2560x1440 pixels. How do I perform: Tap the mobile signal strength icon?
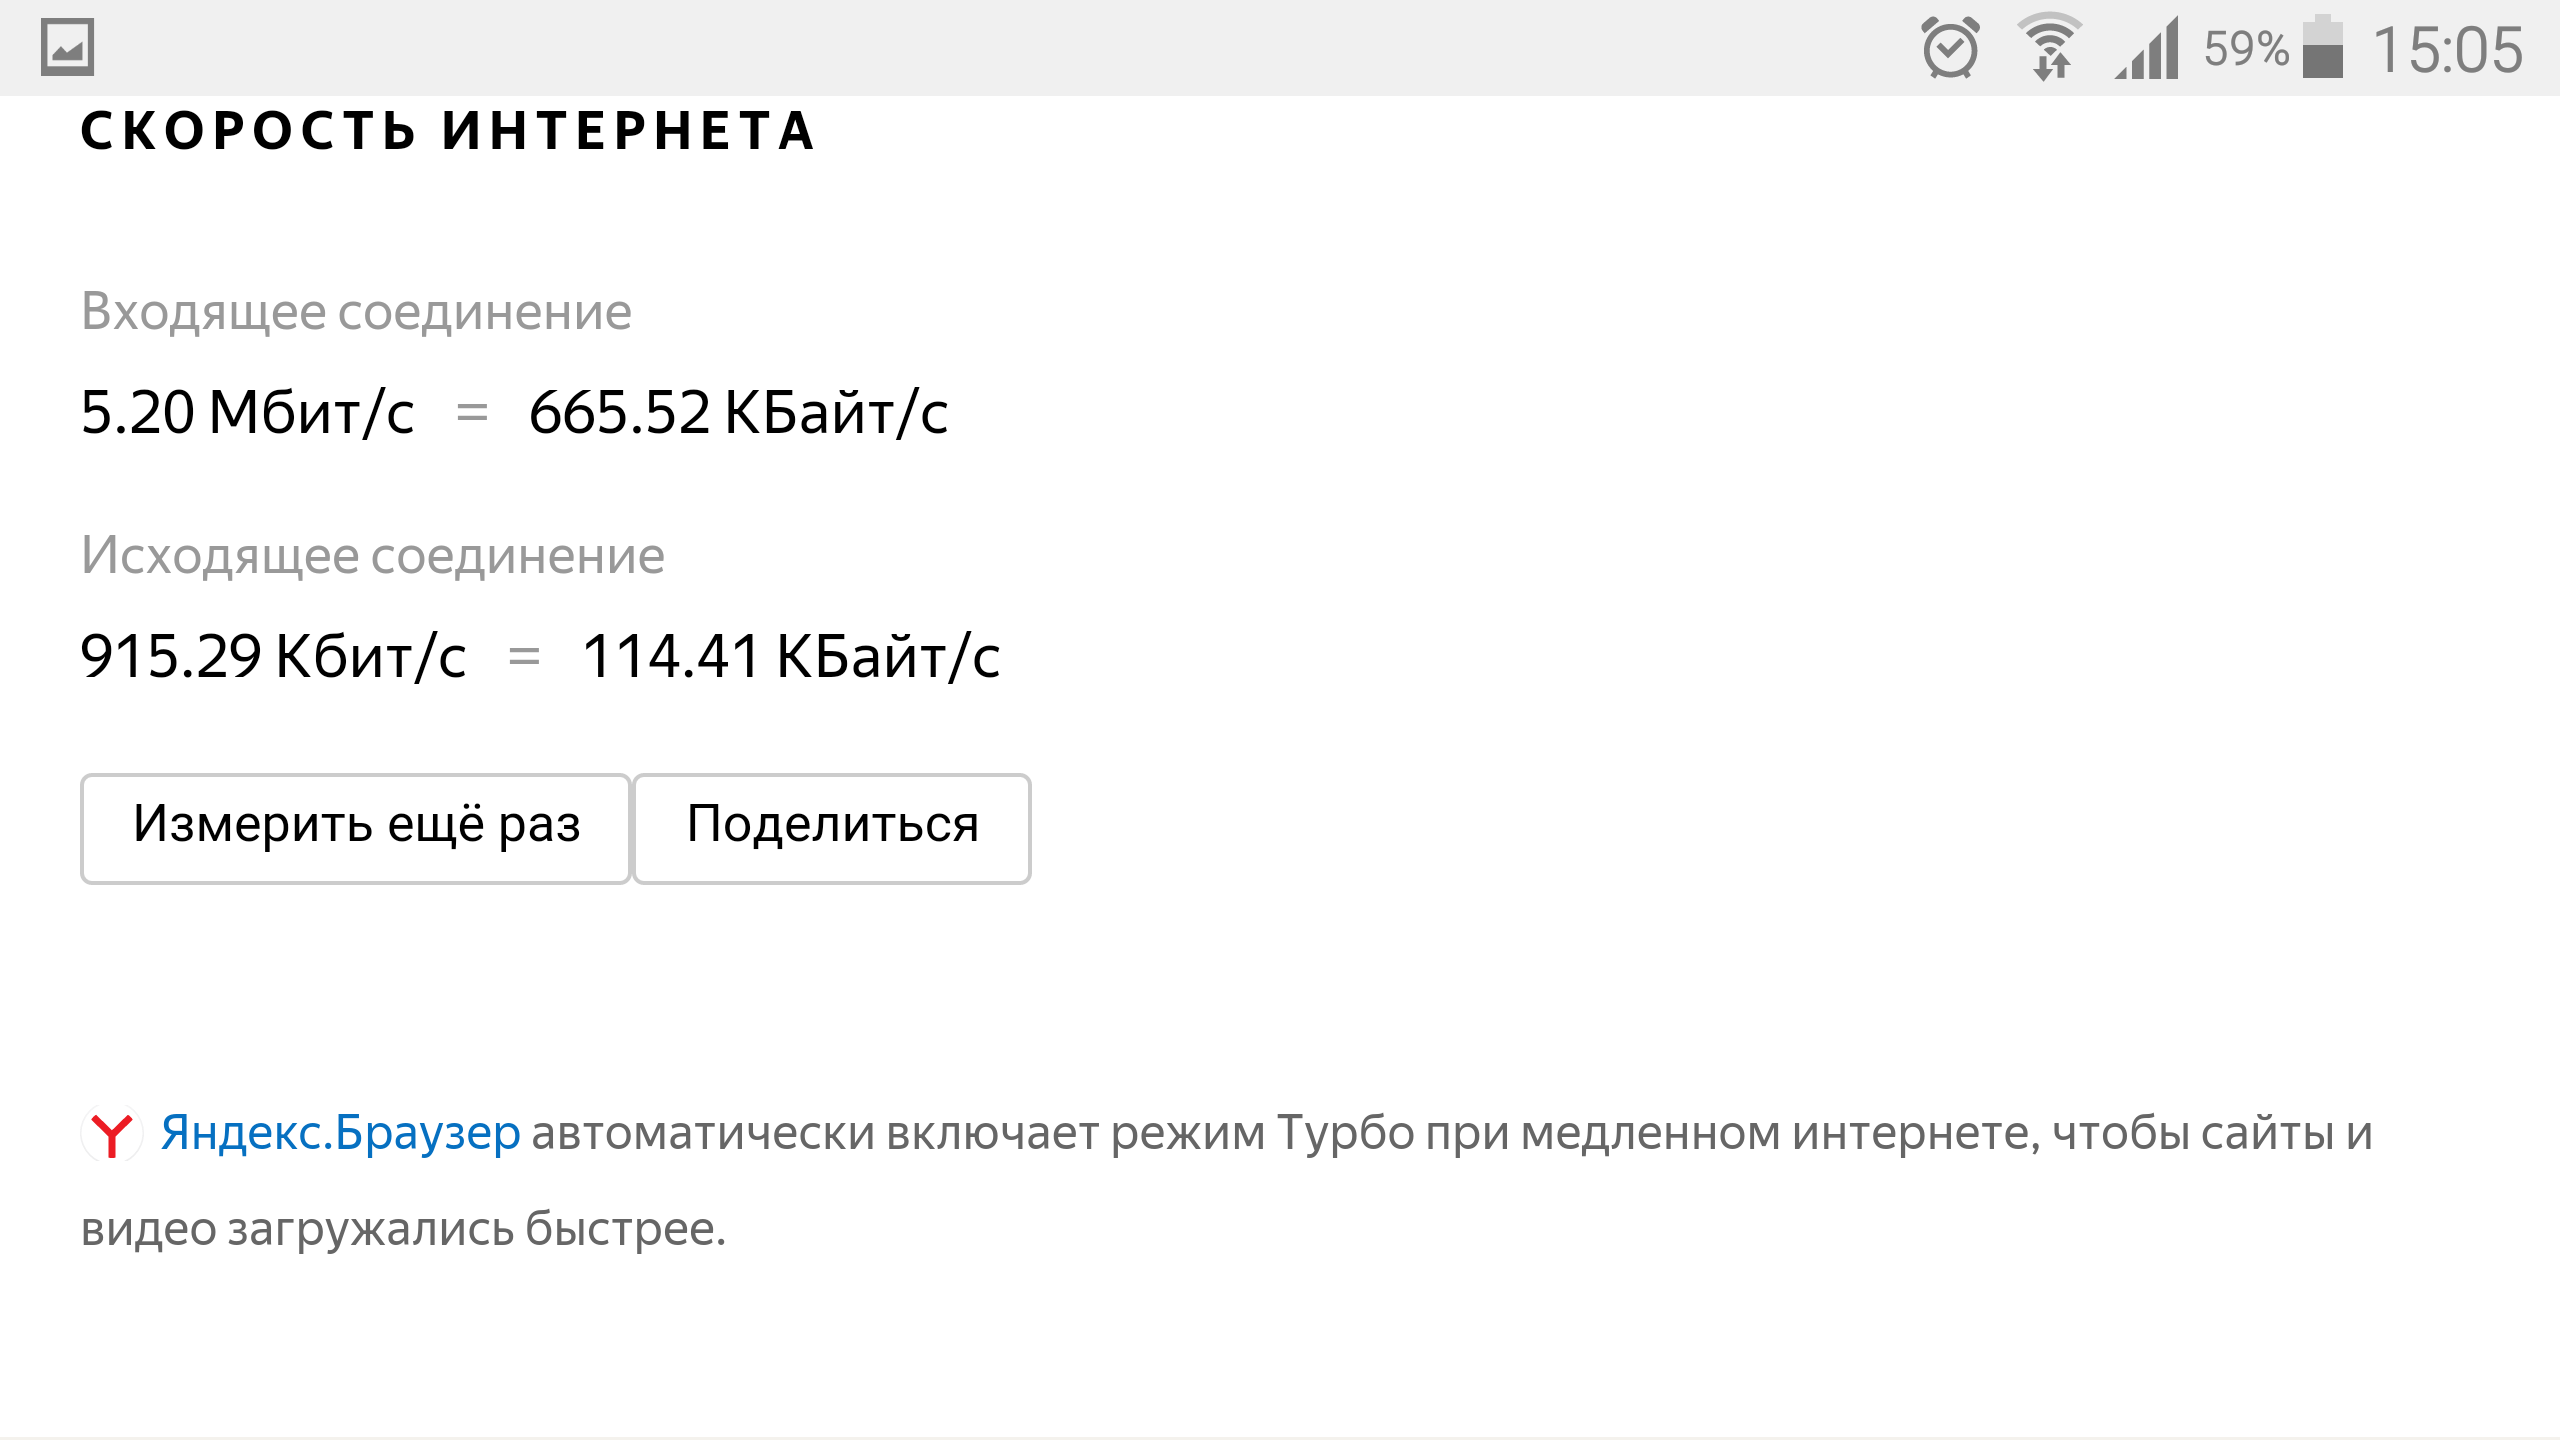(x=2147, y=48)
